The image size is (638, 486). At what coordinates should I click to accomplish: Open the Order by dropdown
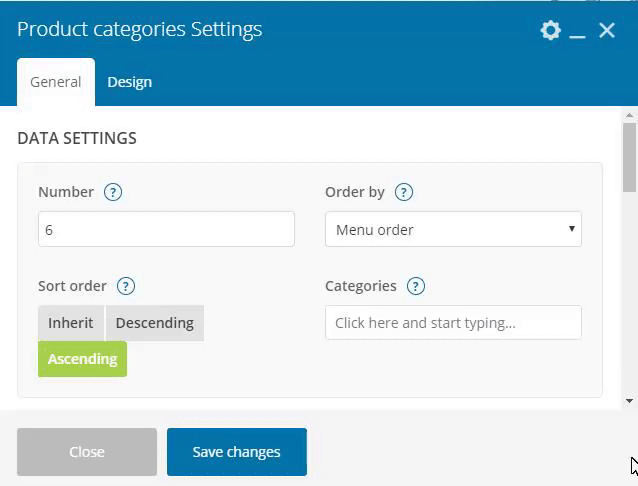453,229
